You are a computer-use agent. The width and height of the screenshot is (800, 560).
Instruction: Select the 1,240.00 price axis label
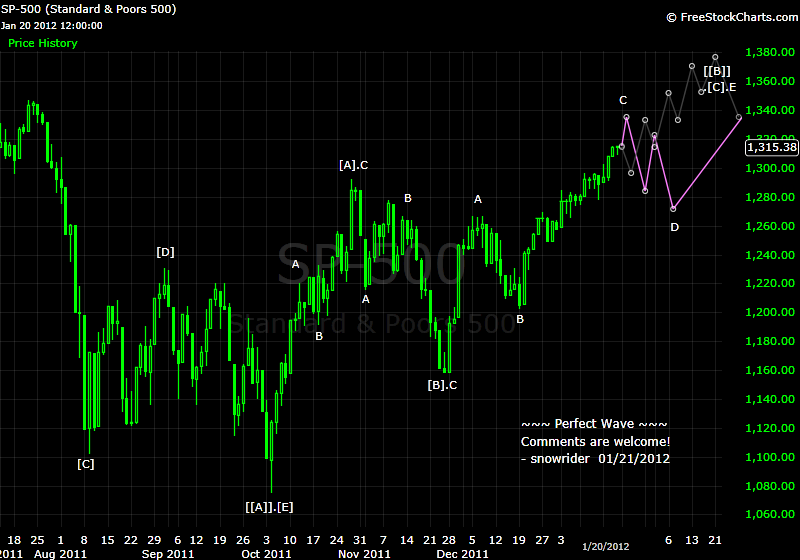[770, 255]
